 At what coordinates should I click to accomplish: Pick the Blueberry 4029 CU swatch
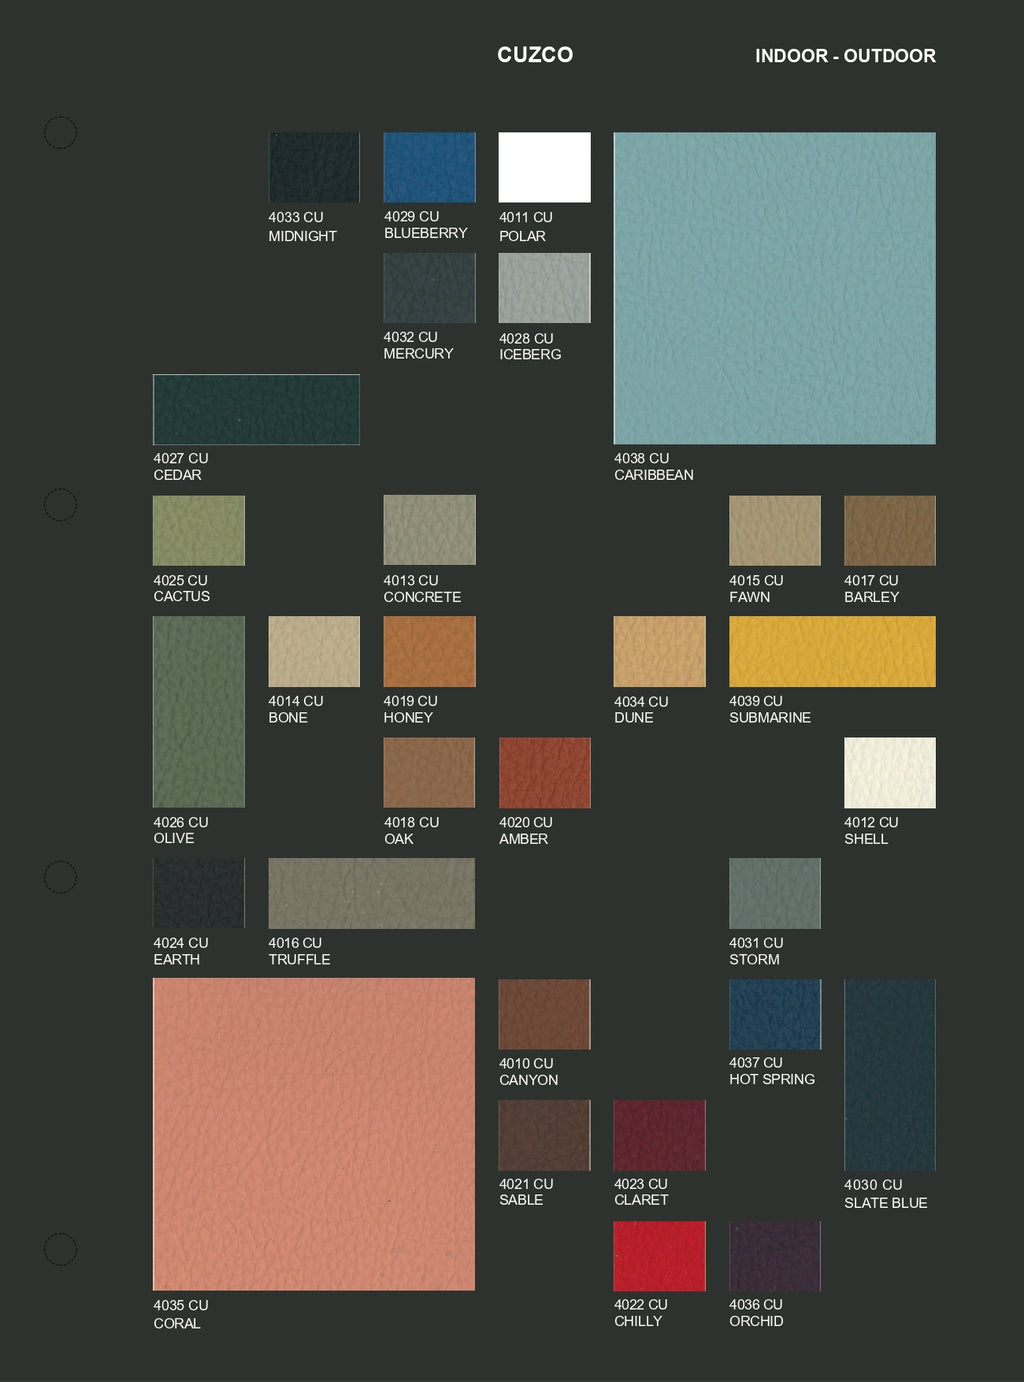click(430, 167)
